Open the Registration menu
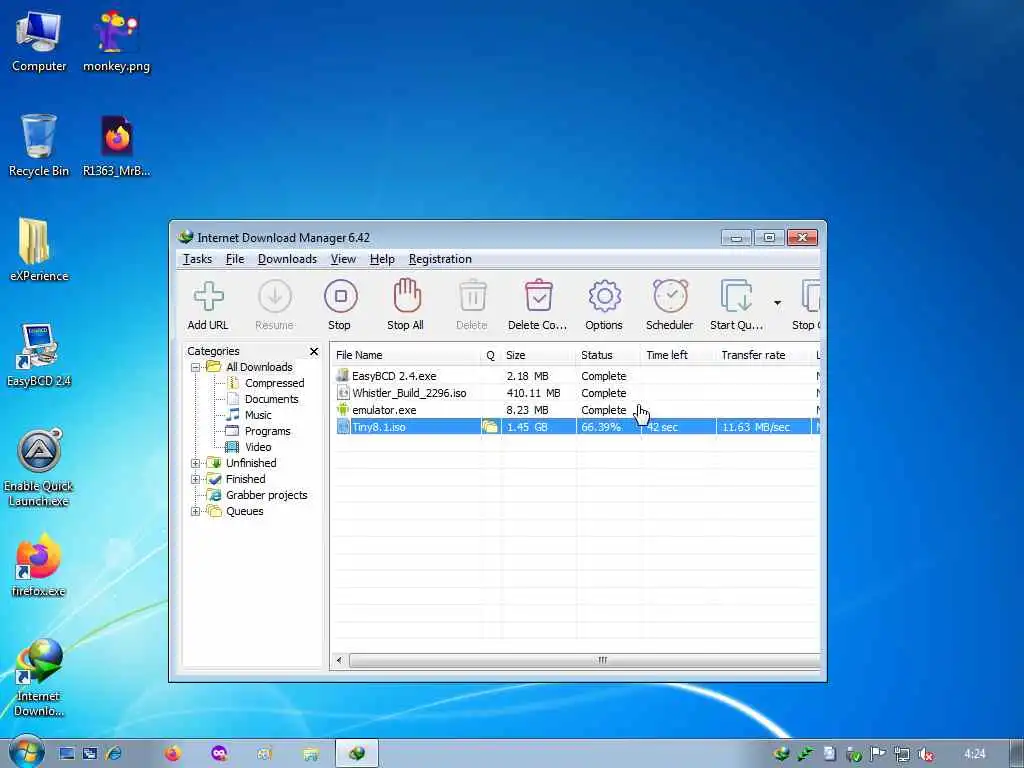 click(x=440, y=259)
